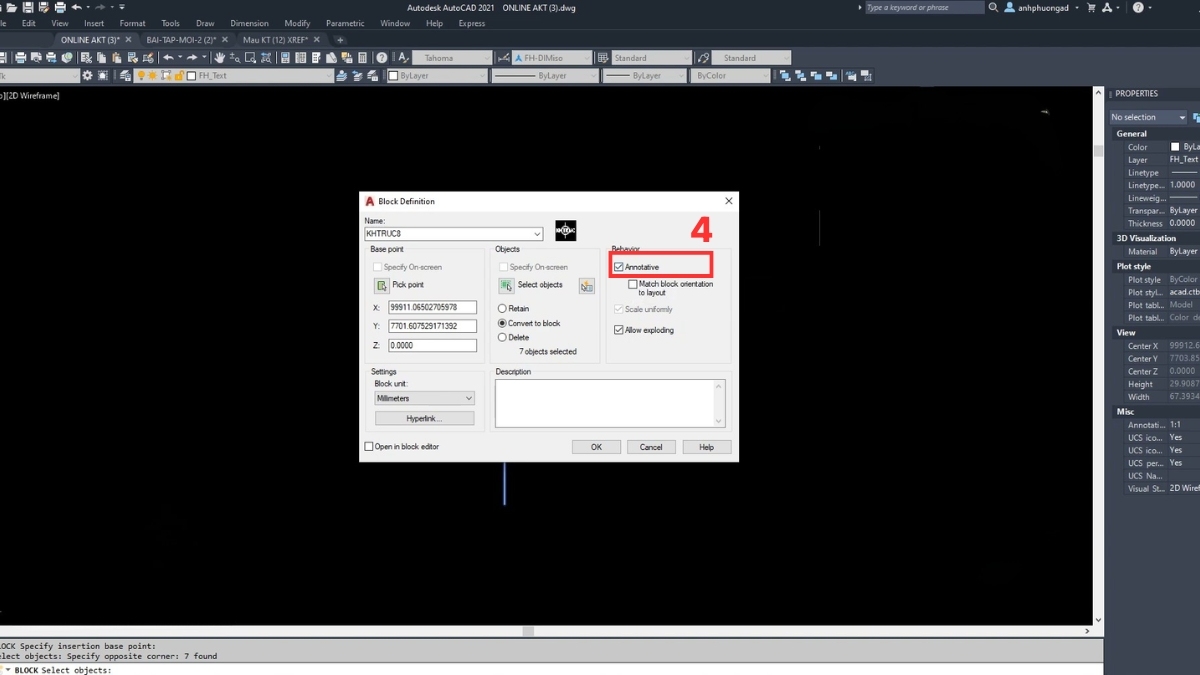Open the block Name dropdown
1200x675 pixels.
coord(537,234)
